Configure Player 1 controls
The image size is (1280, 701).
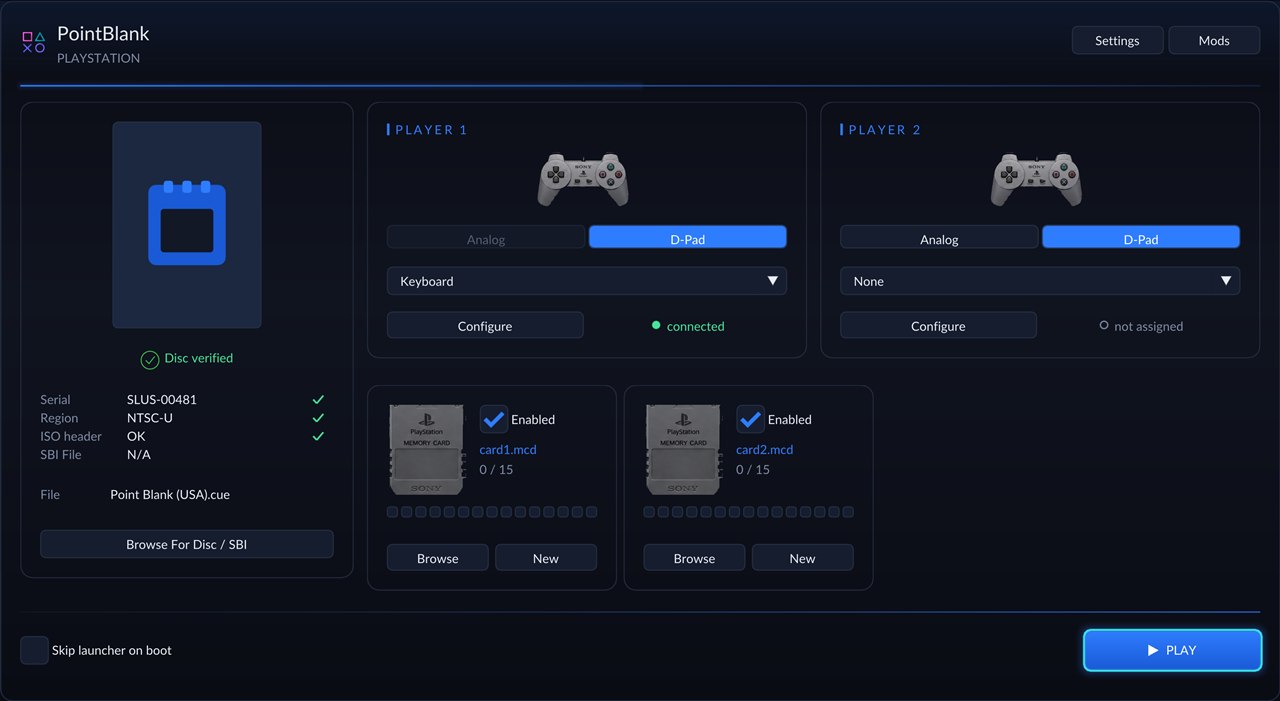point(485,326)
